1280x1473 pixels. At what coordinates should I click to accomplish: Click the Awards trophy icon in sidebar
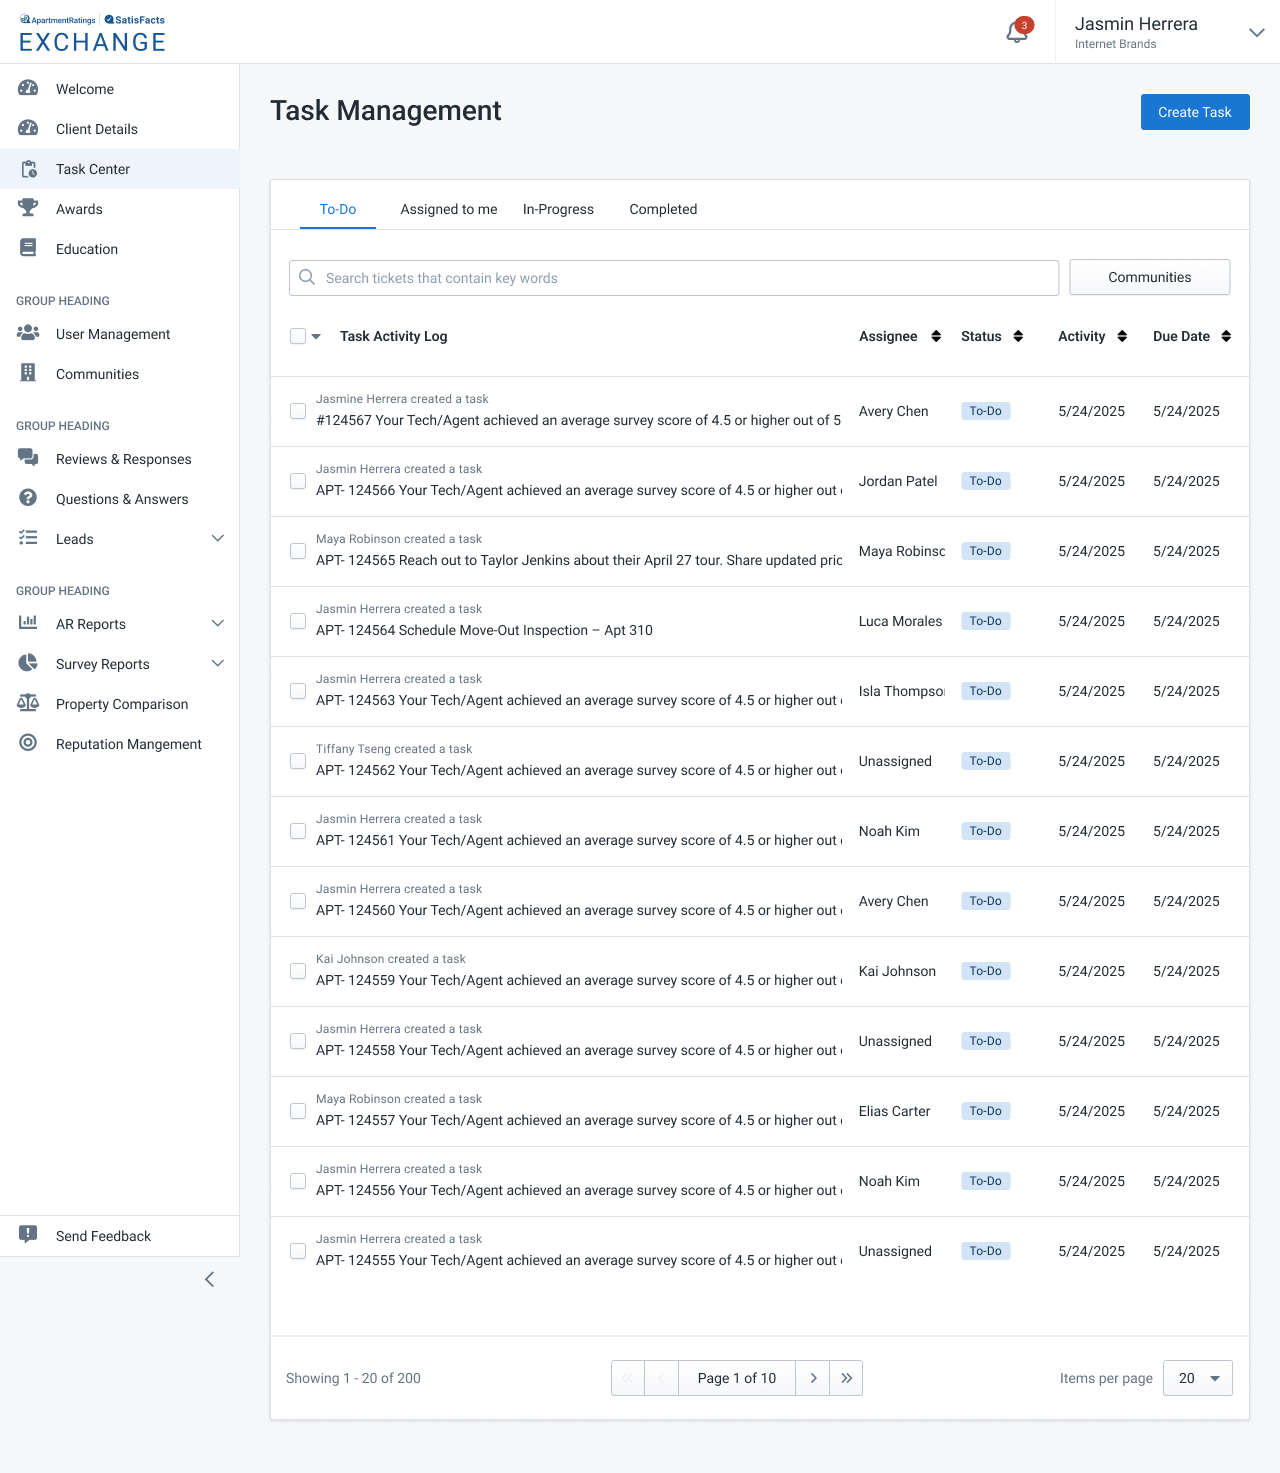pyautogui.click(x=28, y=208)
